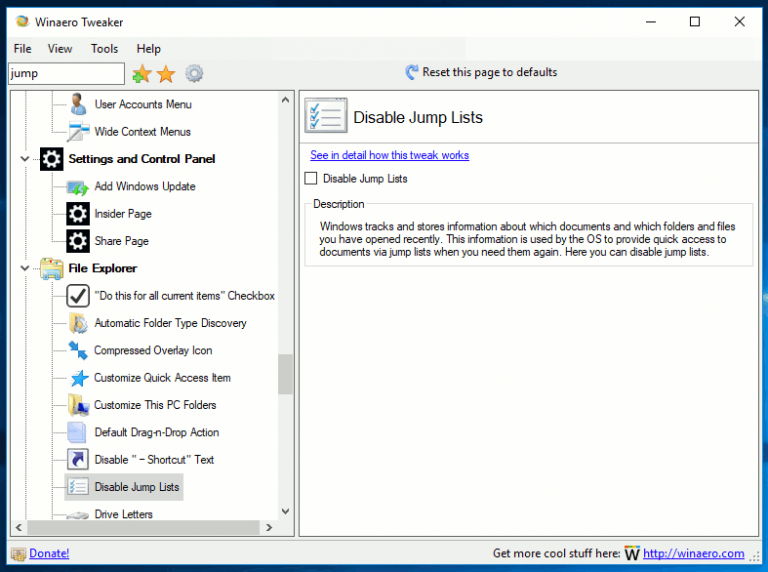This screenshot has width=768, height=572.
Task: Open See in detail how this tweak works link
Action: tap(389, 155)
